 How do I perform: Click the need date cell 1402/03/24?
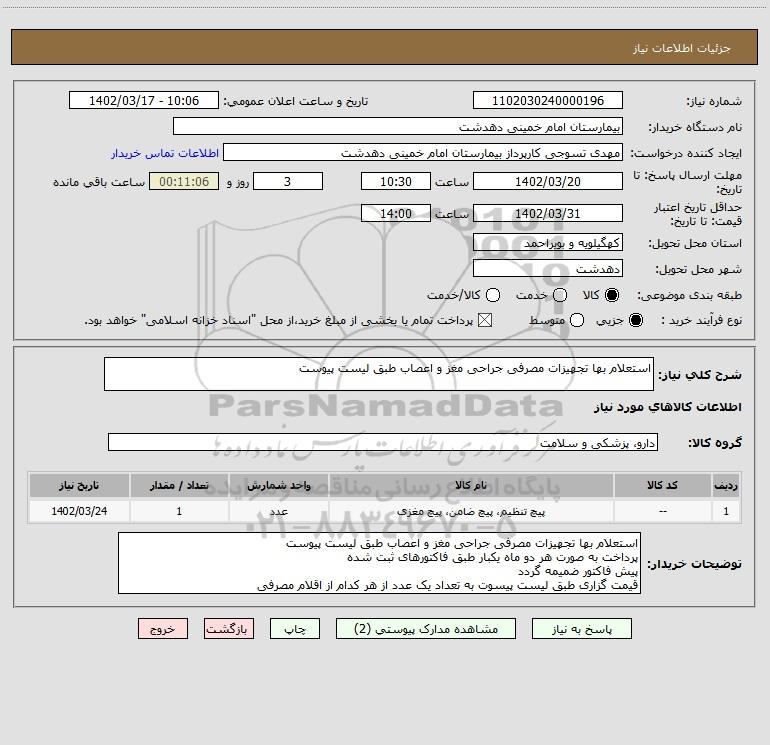click(79, 511)
